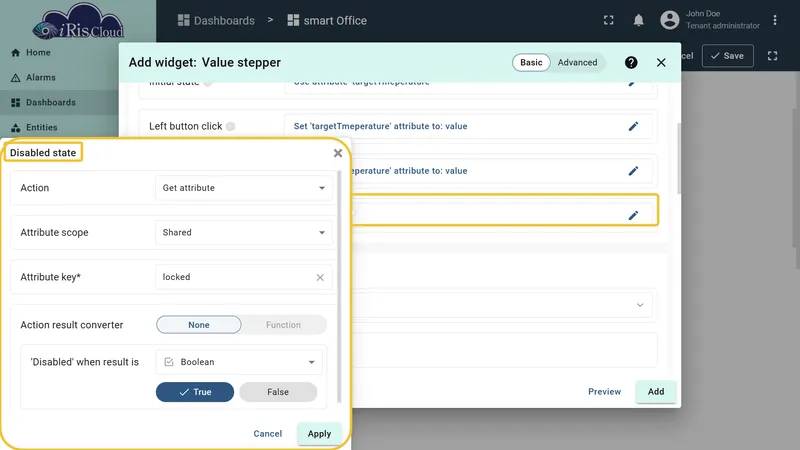Select Function for result converter

pos(283,324)
